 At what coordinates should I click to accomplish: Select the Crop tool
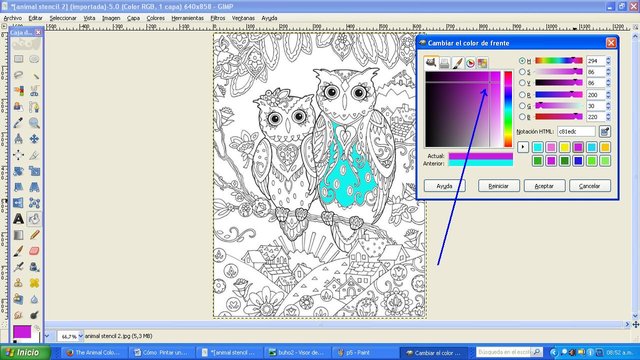point(34,155)
